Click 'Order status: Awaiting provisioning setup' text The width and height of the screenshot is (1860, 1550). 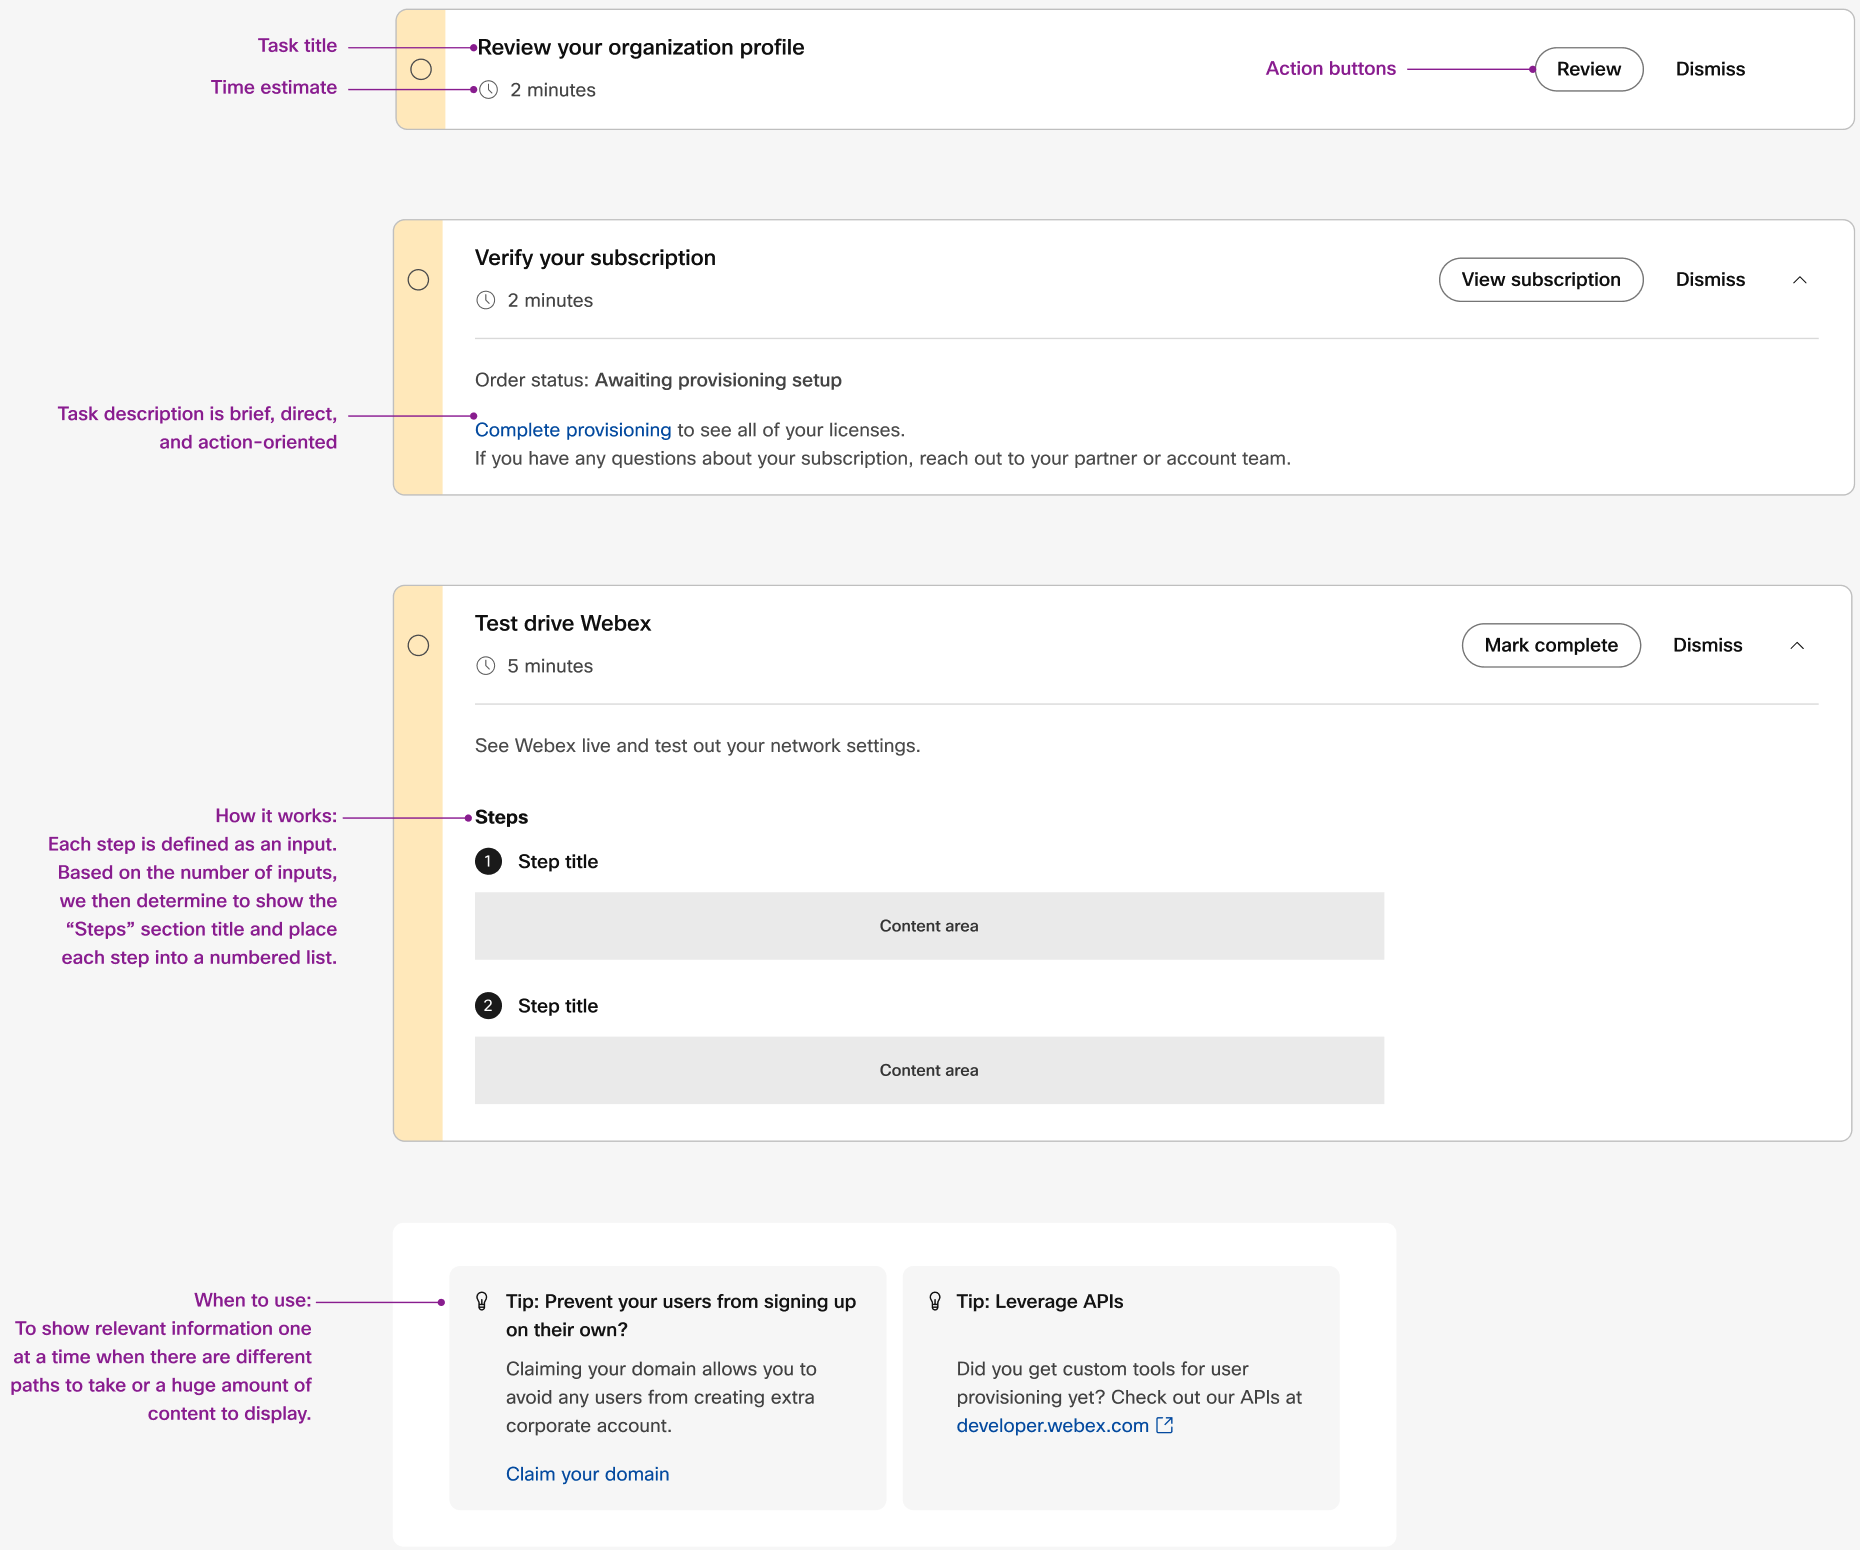coord(658,380)
